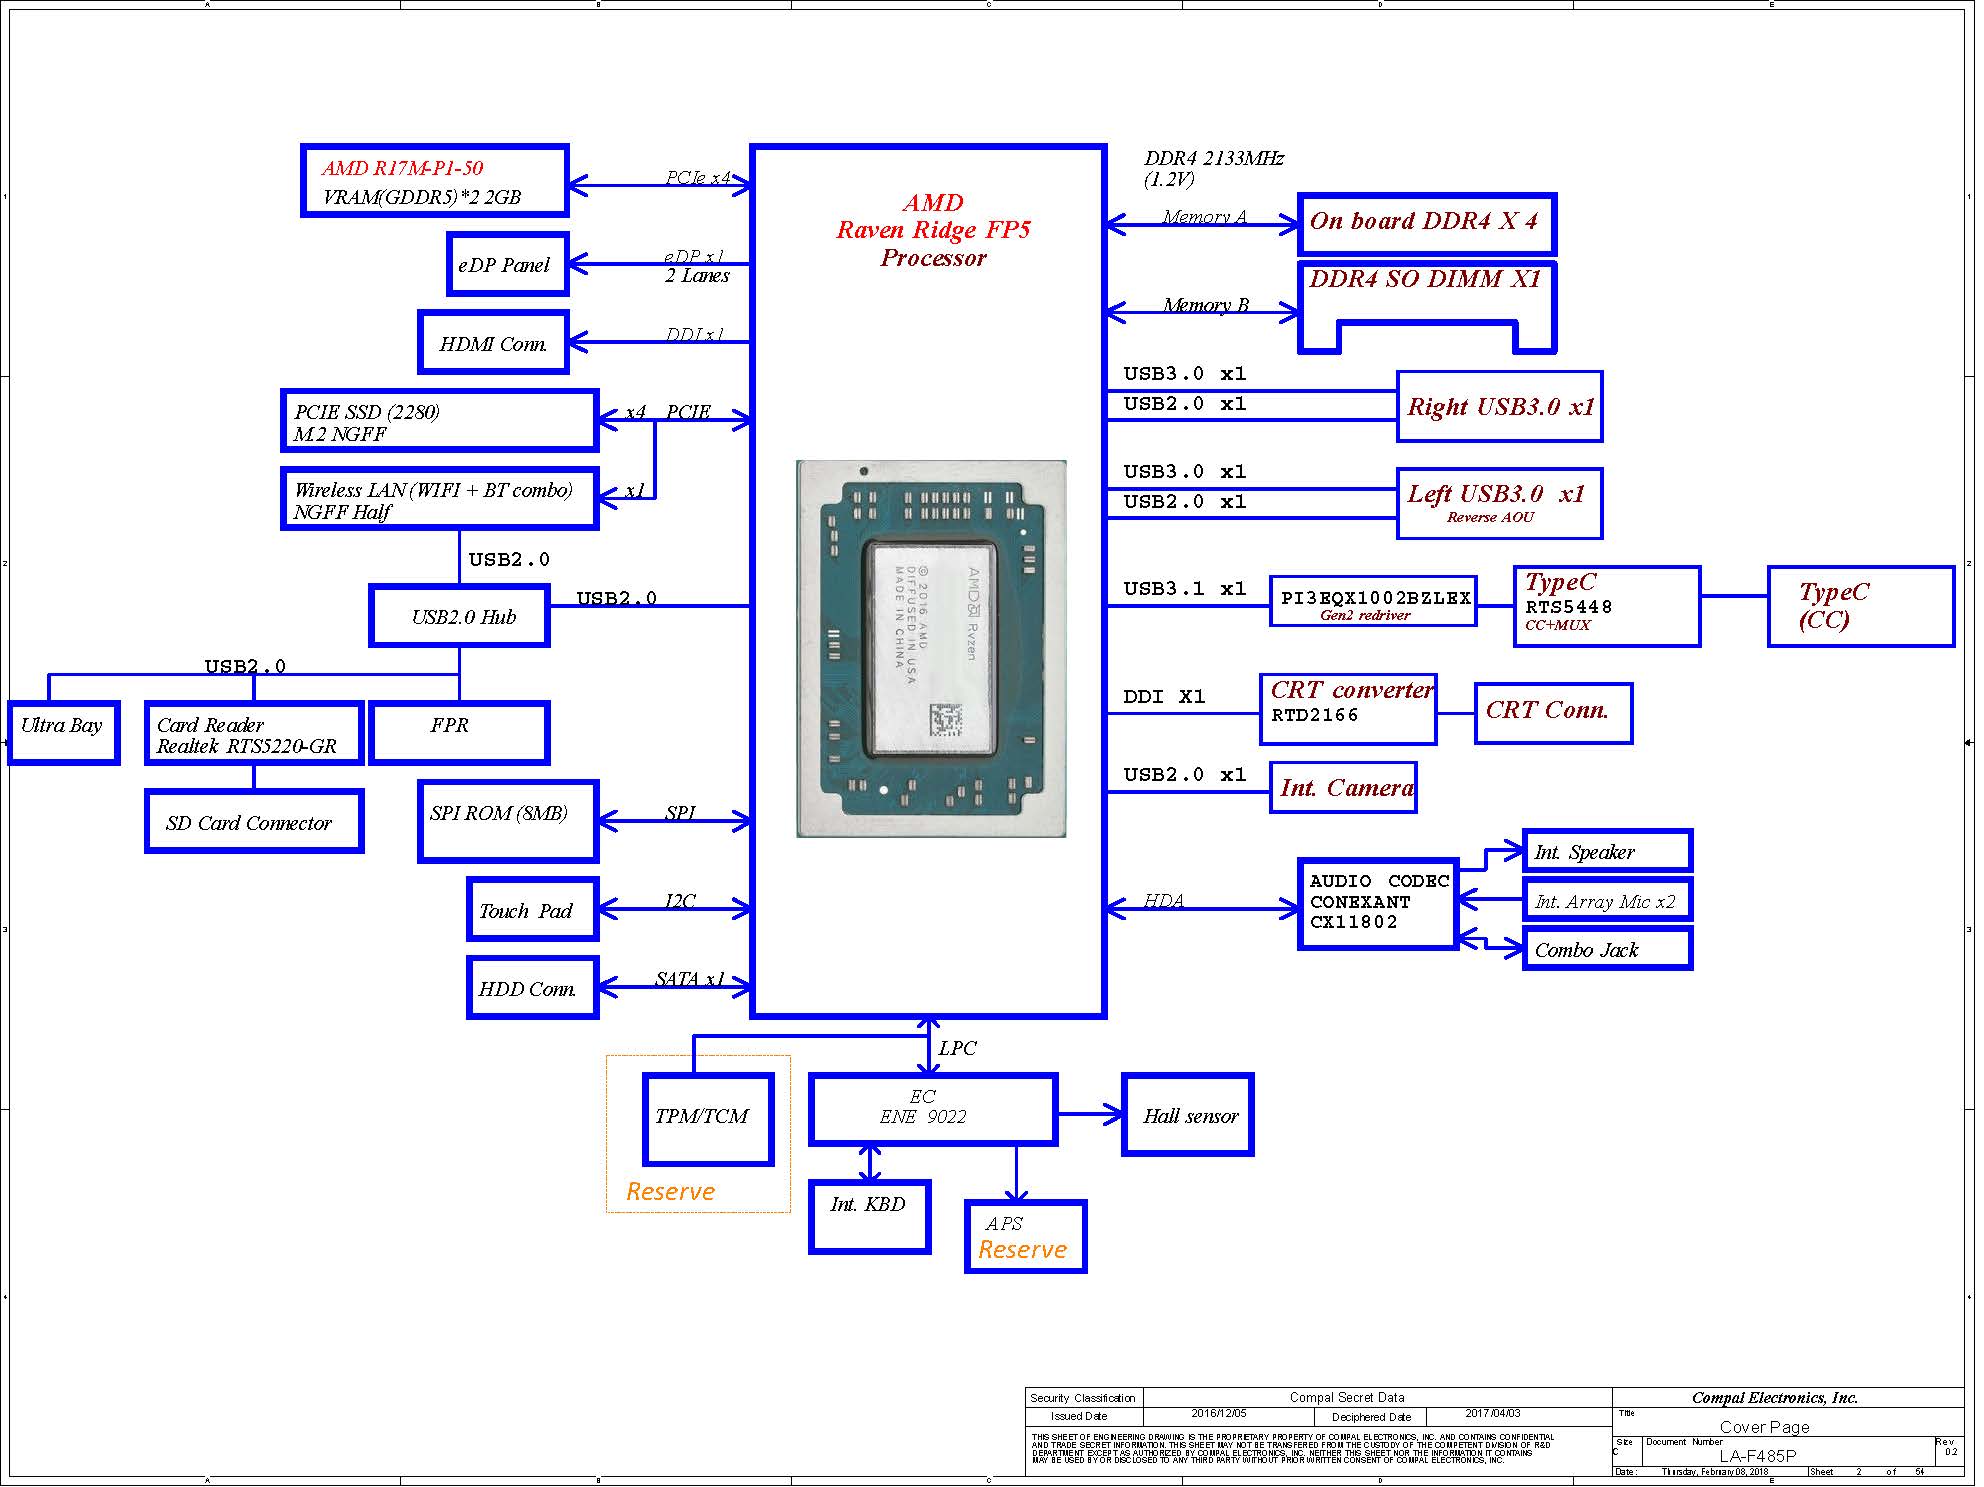Click the issued date 2016/12/05
The height and width of the screenshot is (1487, 1984).
[1218, 1414]
